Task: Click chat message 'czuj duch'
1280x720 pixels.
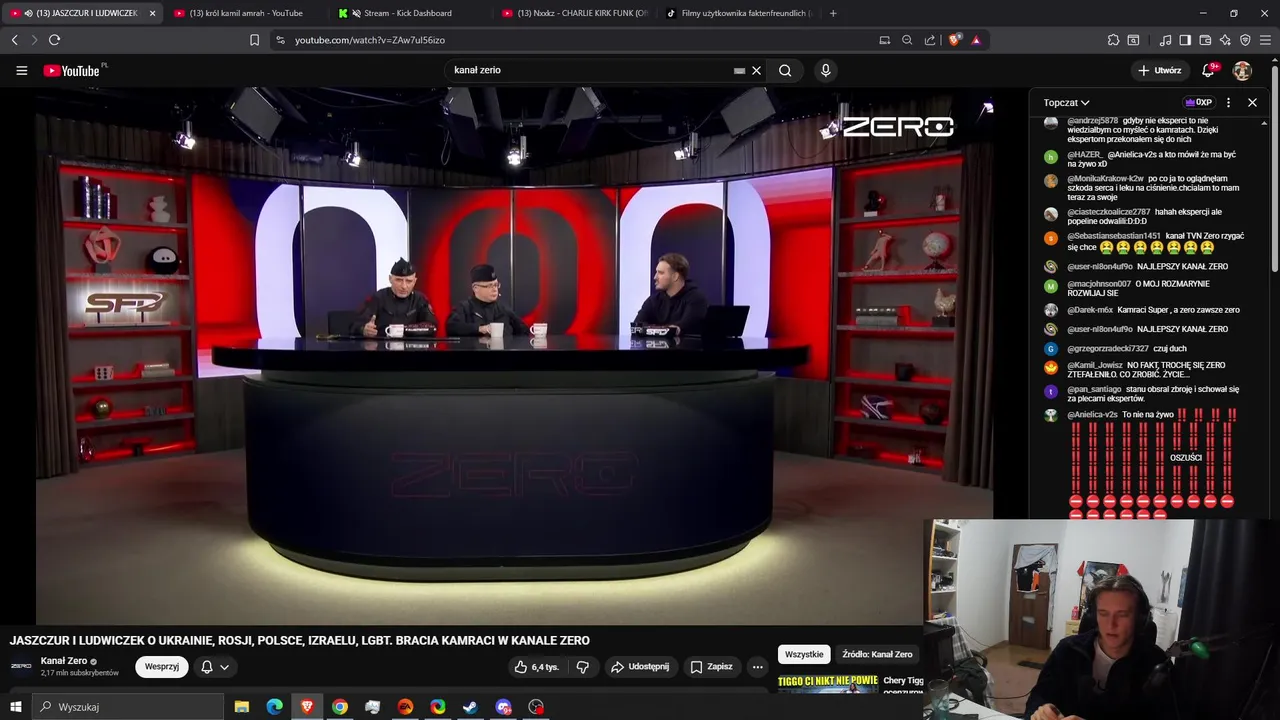Action: click(x=1170, y=349)
